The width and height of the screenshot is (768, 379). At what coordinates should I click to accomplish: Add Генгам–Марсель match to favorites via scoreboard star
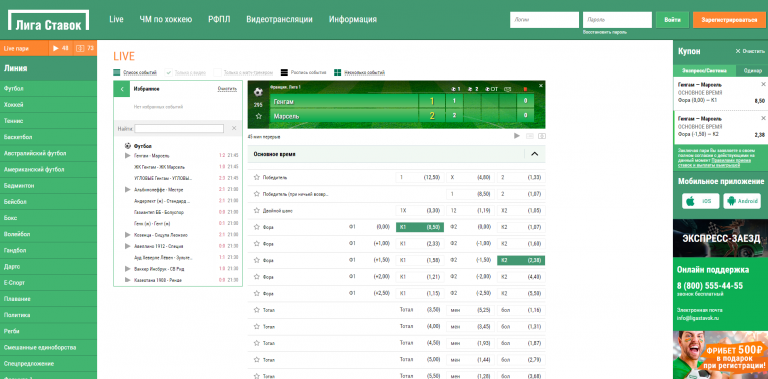[259, 117]
